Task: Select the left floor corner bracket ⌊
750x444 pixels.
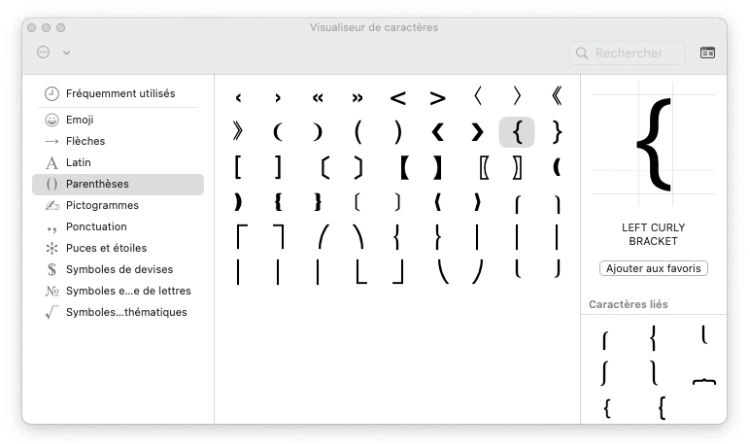Action: [361, 272]
